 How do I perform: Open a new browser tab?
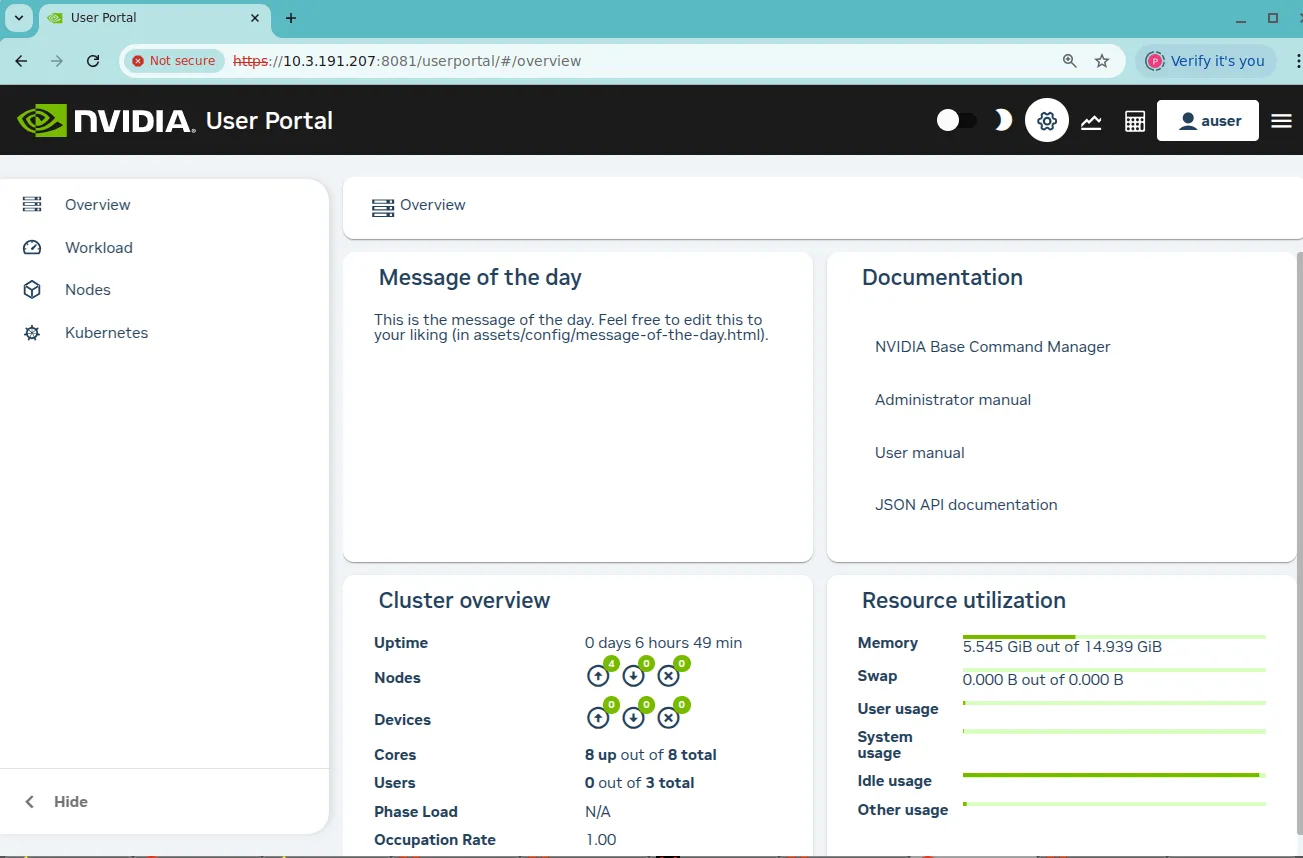click(x=291, y=18)
